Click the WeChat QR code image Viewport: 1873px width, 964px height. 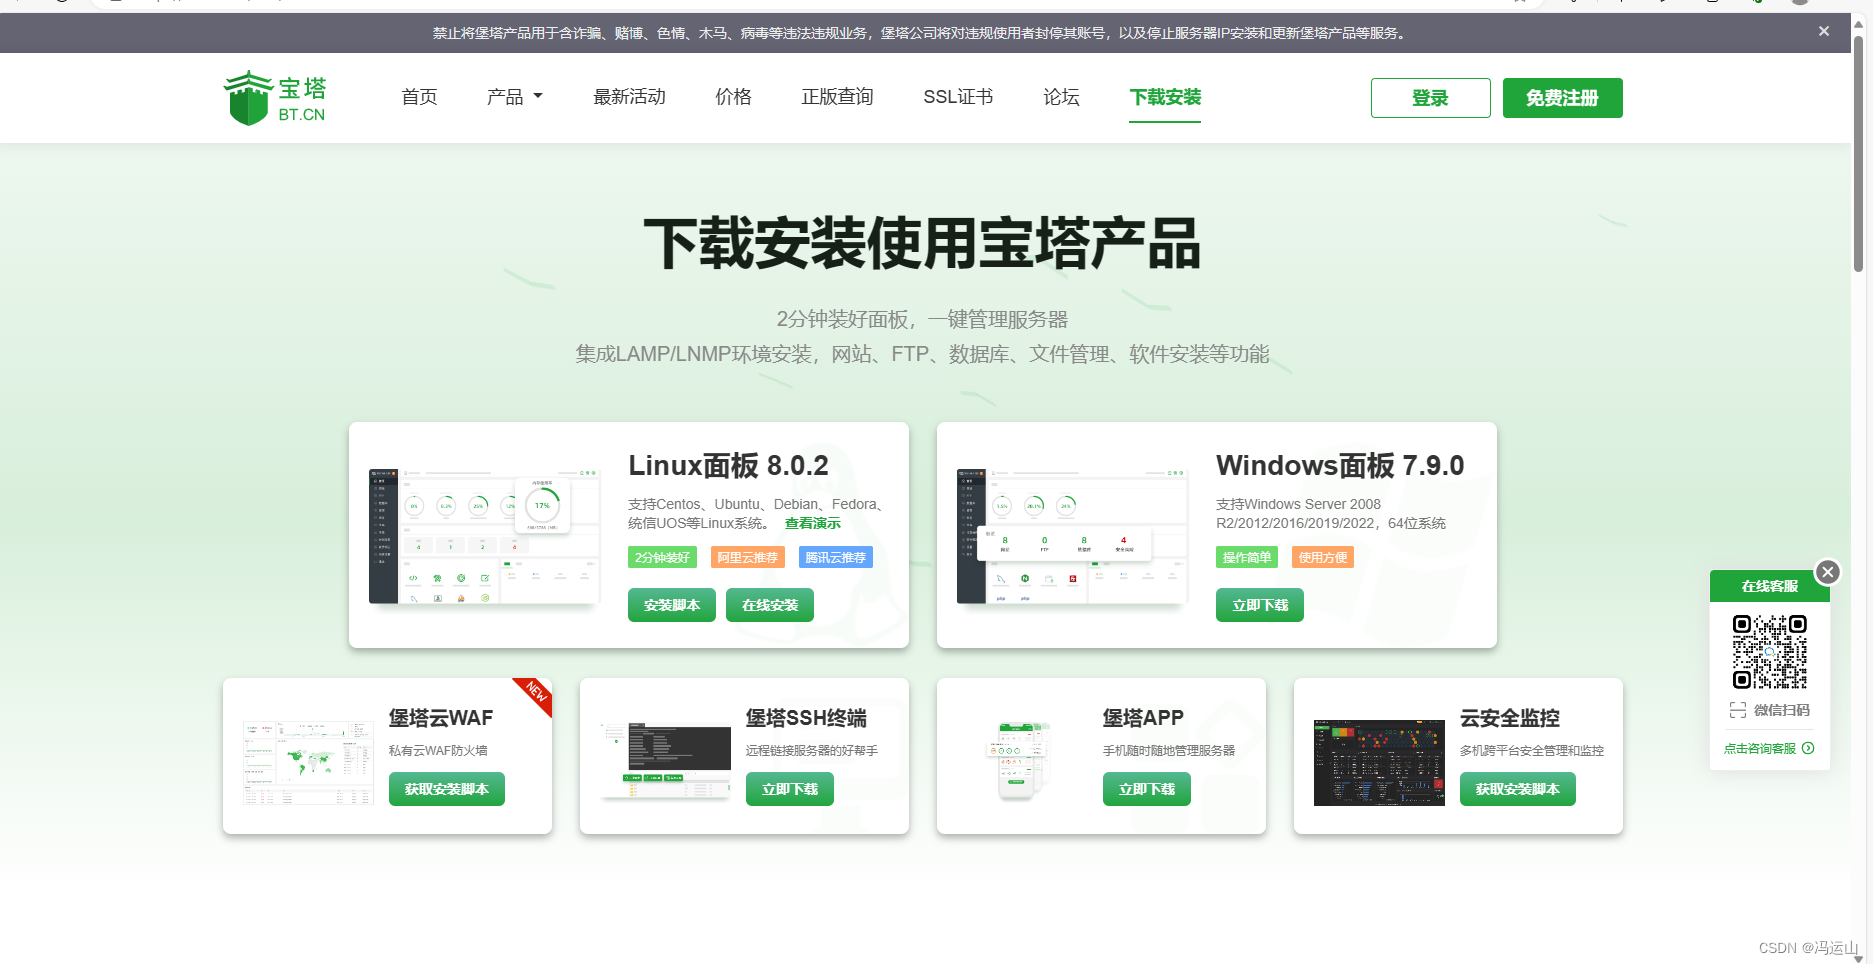(1770, 652)
